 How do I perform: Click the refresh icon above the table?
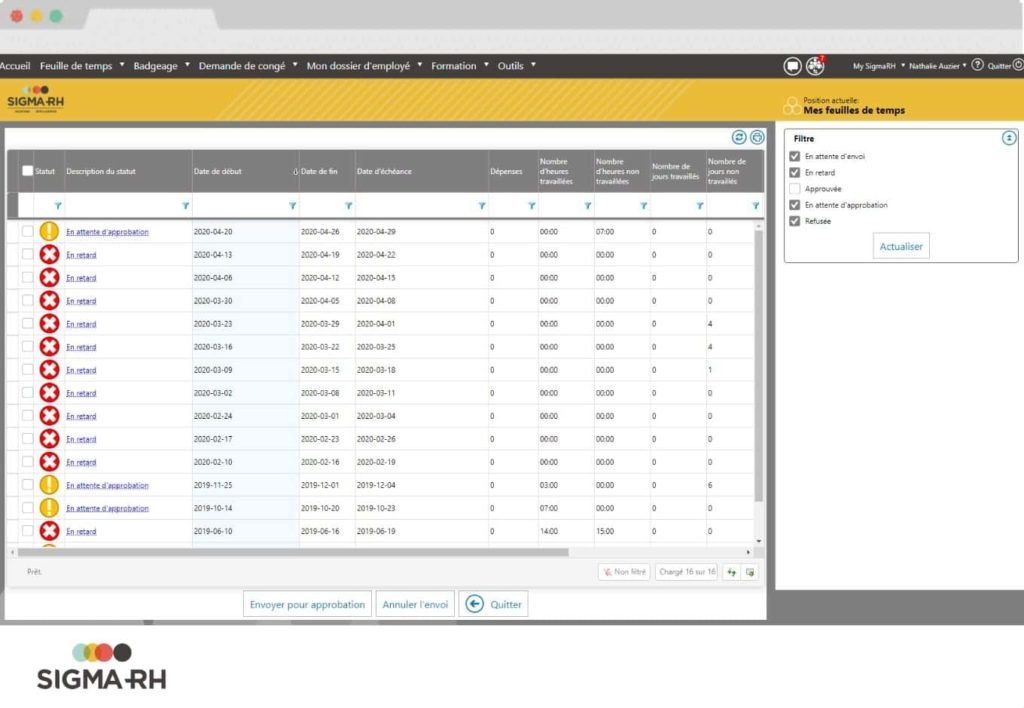coord(739,137)
